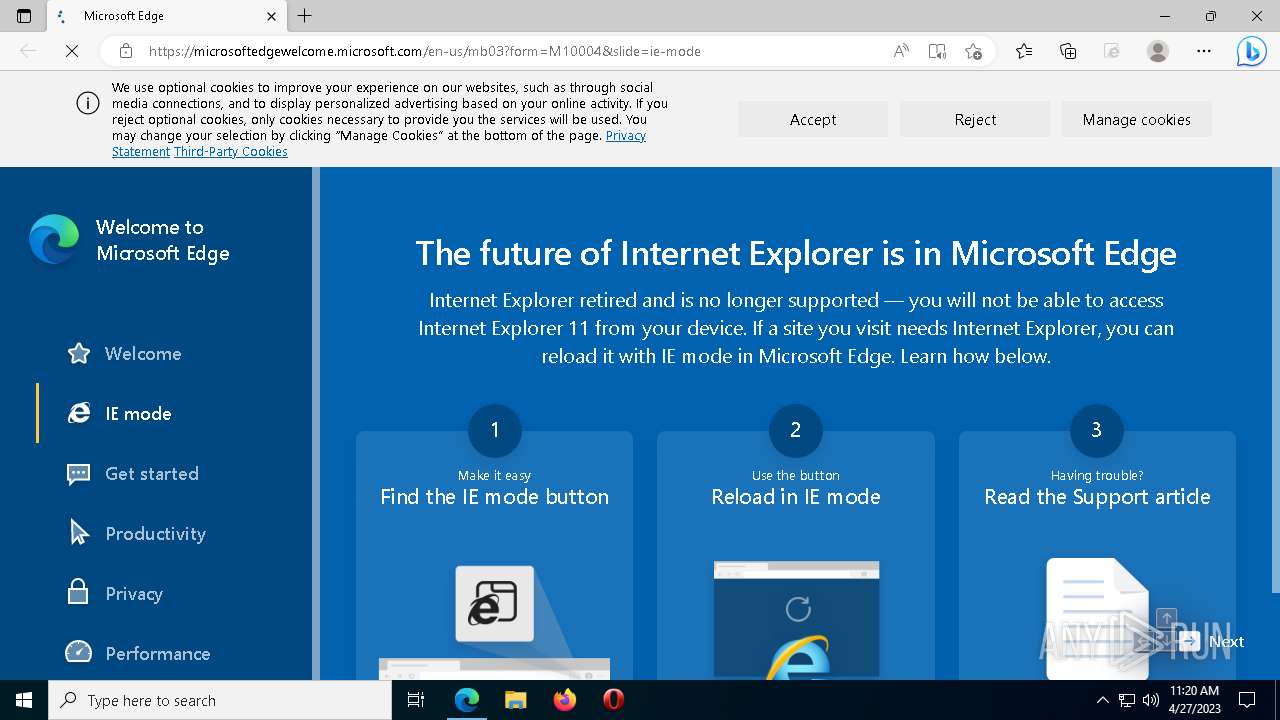Click step 1 number circle
This screenshot has height=720, width=1280.
click(x=494, y=430)
